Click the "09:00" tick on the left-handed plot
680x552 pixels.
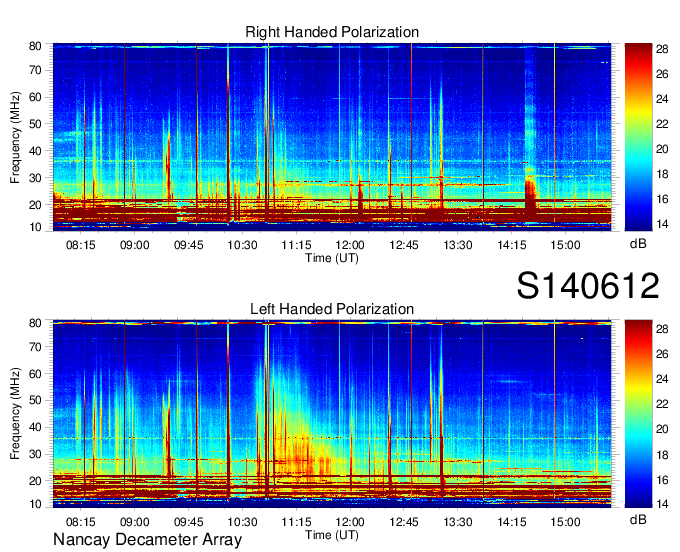tap(134, 522)
